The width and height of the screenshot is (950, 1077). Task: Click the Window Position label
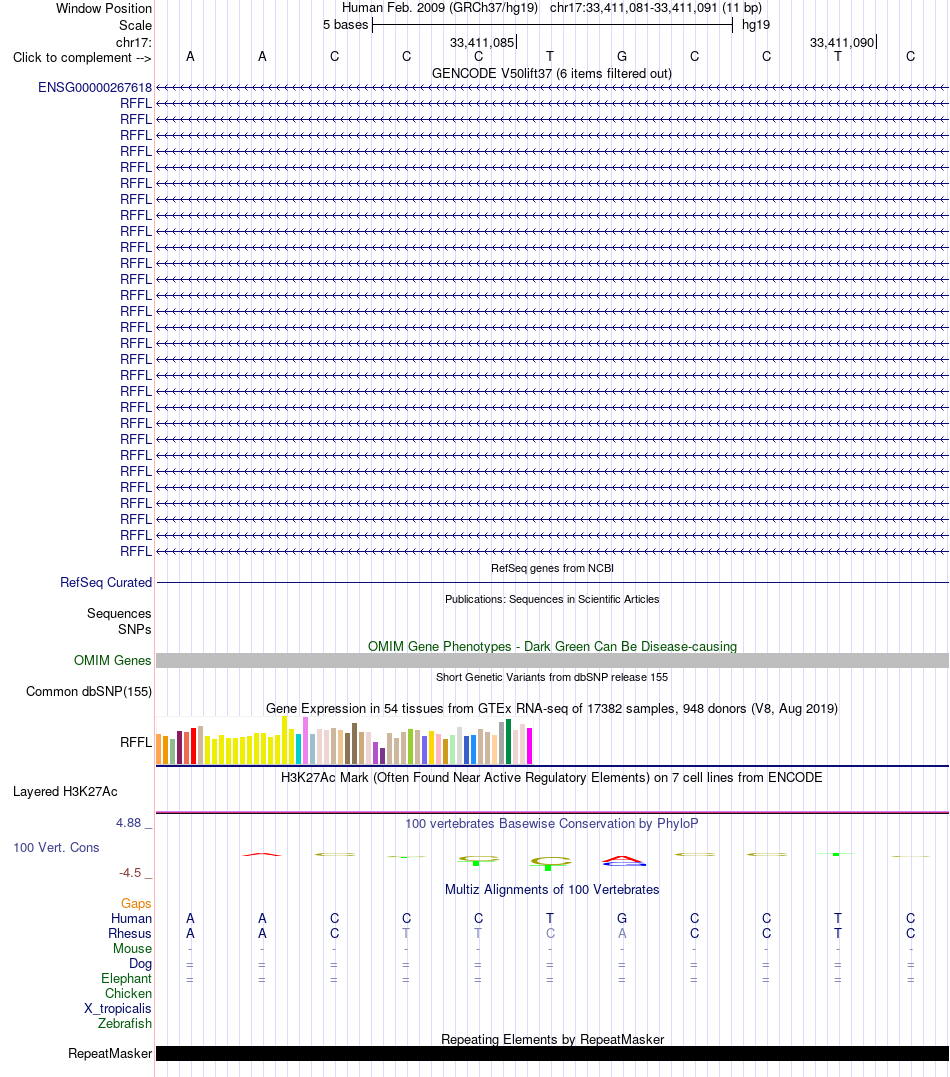click(104, 8)
